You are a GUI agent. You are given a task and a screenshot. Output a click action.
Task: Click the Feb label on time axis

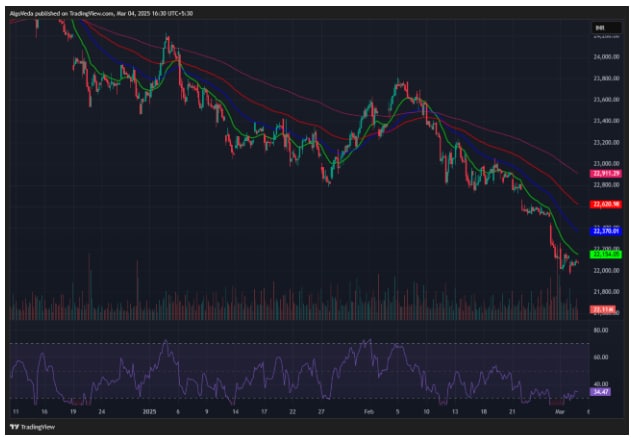[x=369, y=412]
